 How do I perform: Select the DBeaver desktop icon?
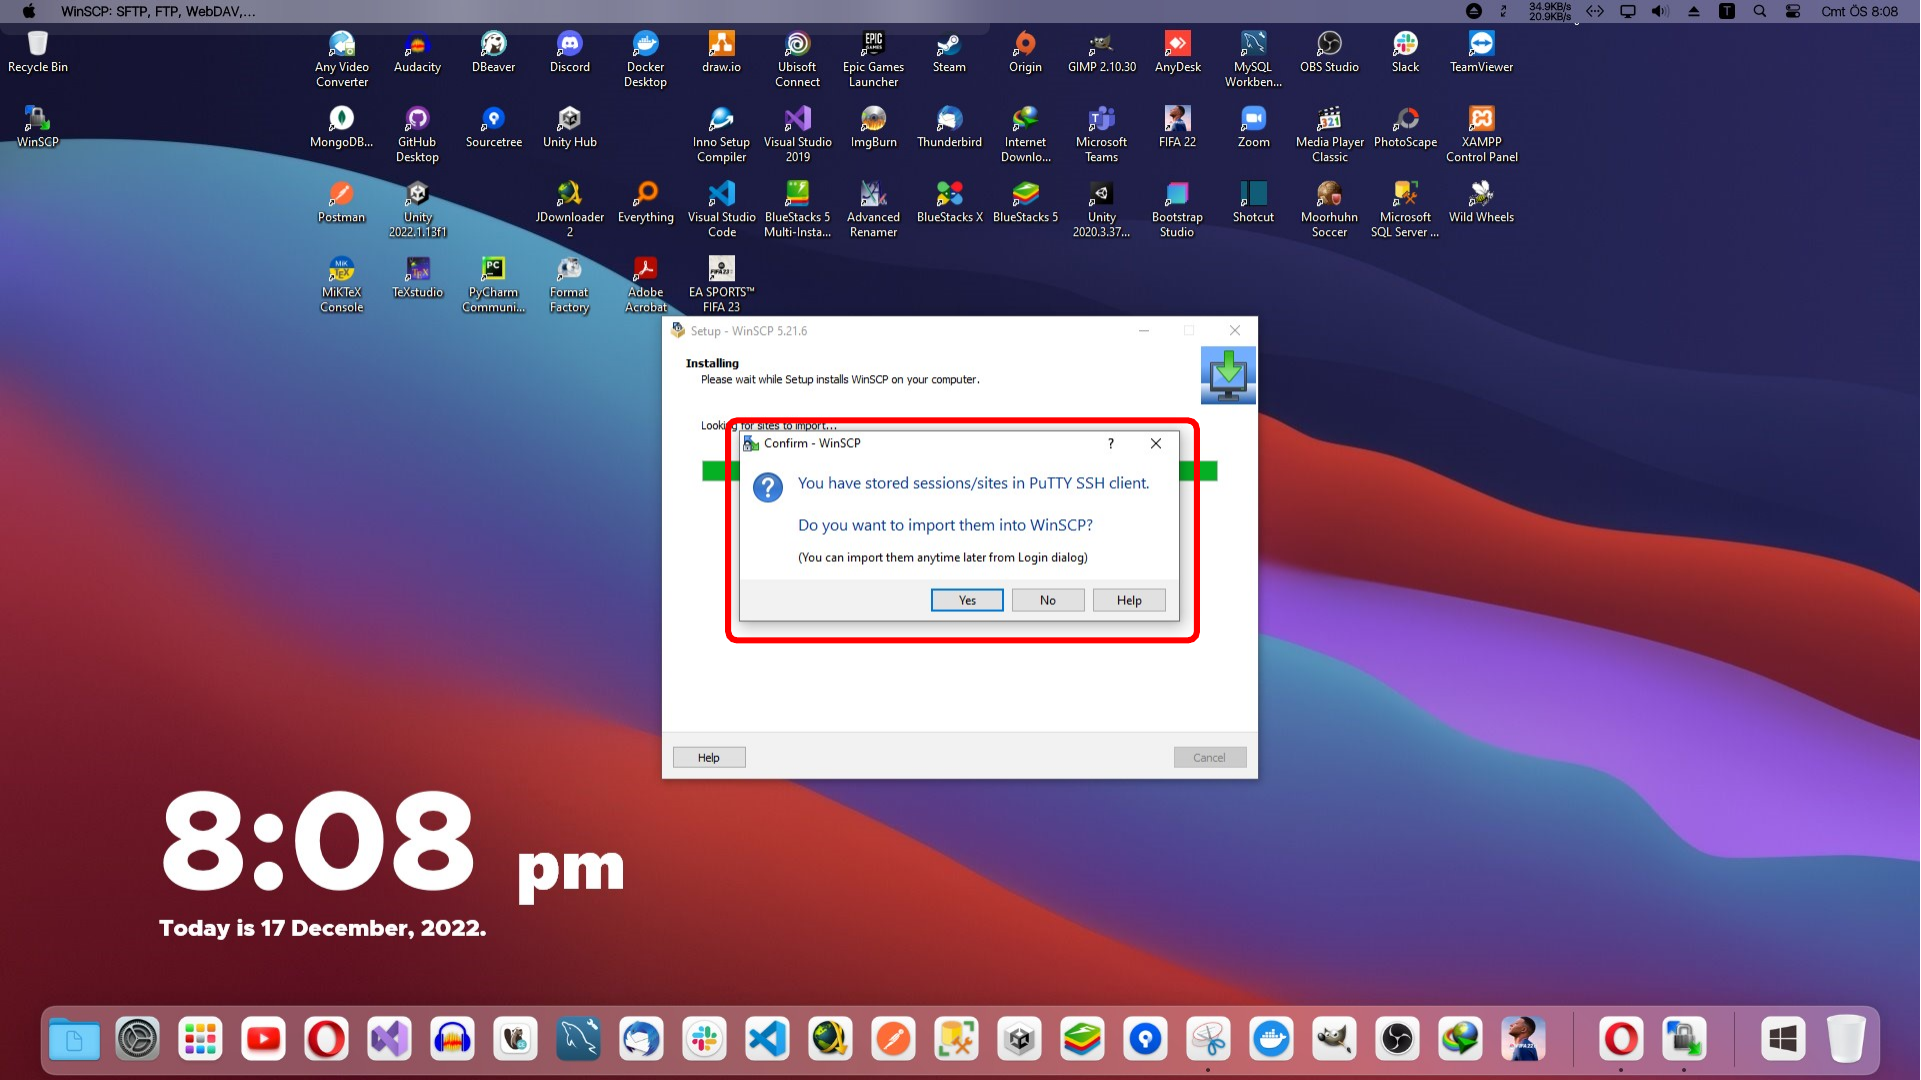[494, 52]
